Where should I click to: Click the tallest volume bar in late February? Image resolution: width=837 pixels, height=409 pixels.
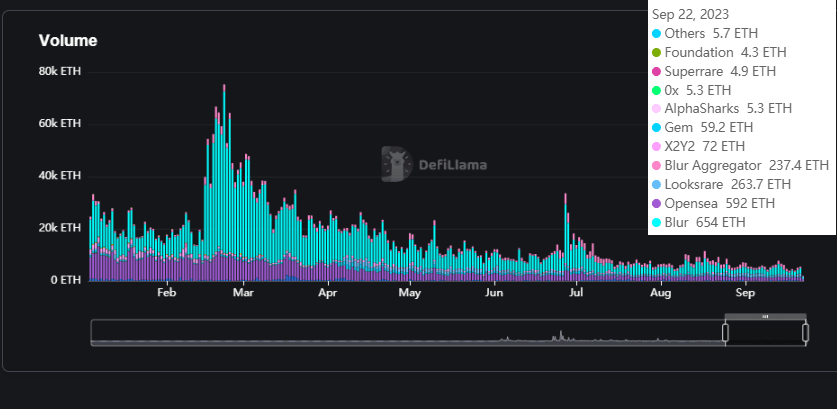(x=224, y=180)
